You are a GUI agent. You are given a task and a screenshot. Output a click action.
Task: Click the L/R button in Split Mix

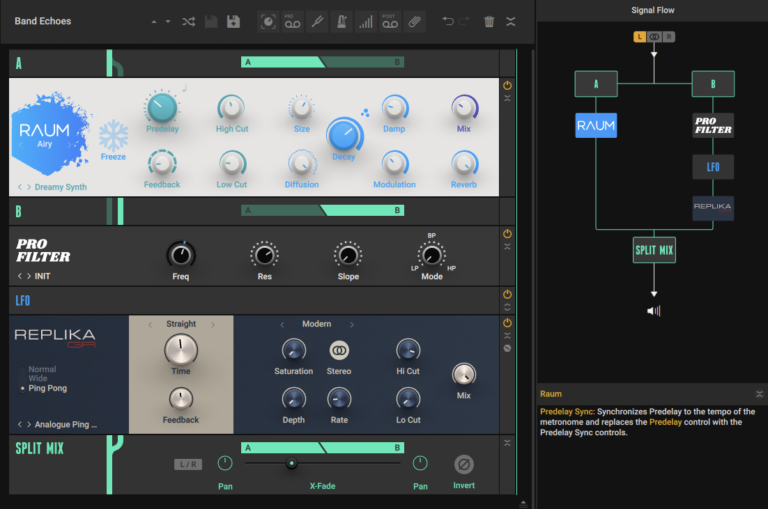[x=188, y=464]
